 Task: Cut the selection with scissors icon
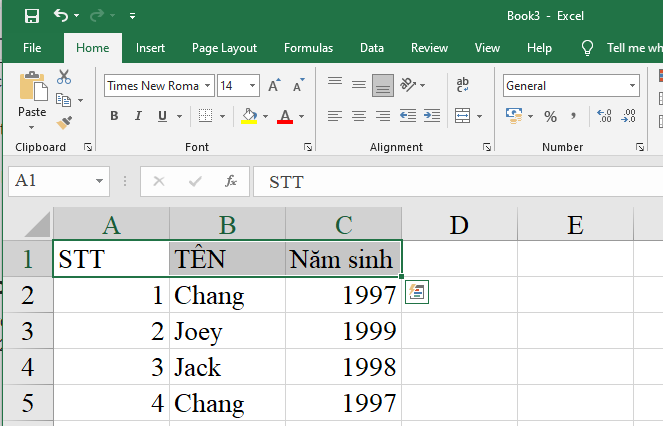64,77
